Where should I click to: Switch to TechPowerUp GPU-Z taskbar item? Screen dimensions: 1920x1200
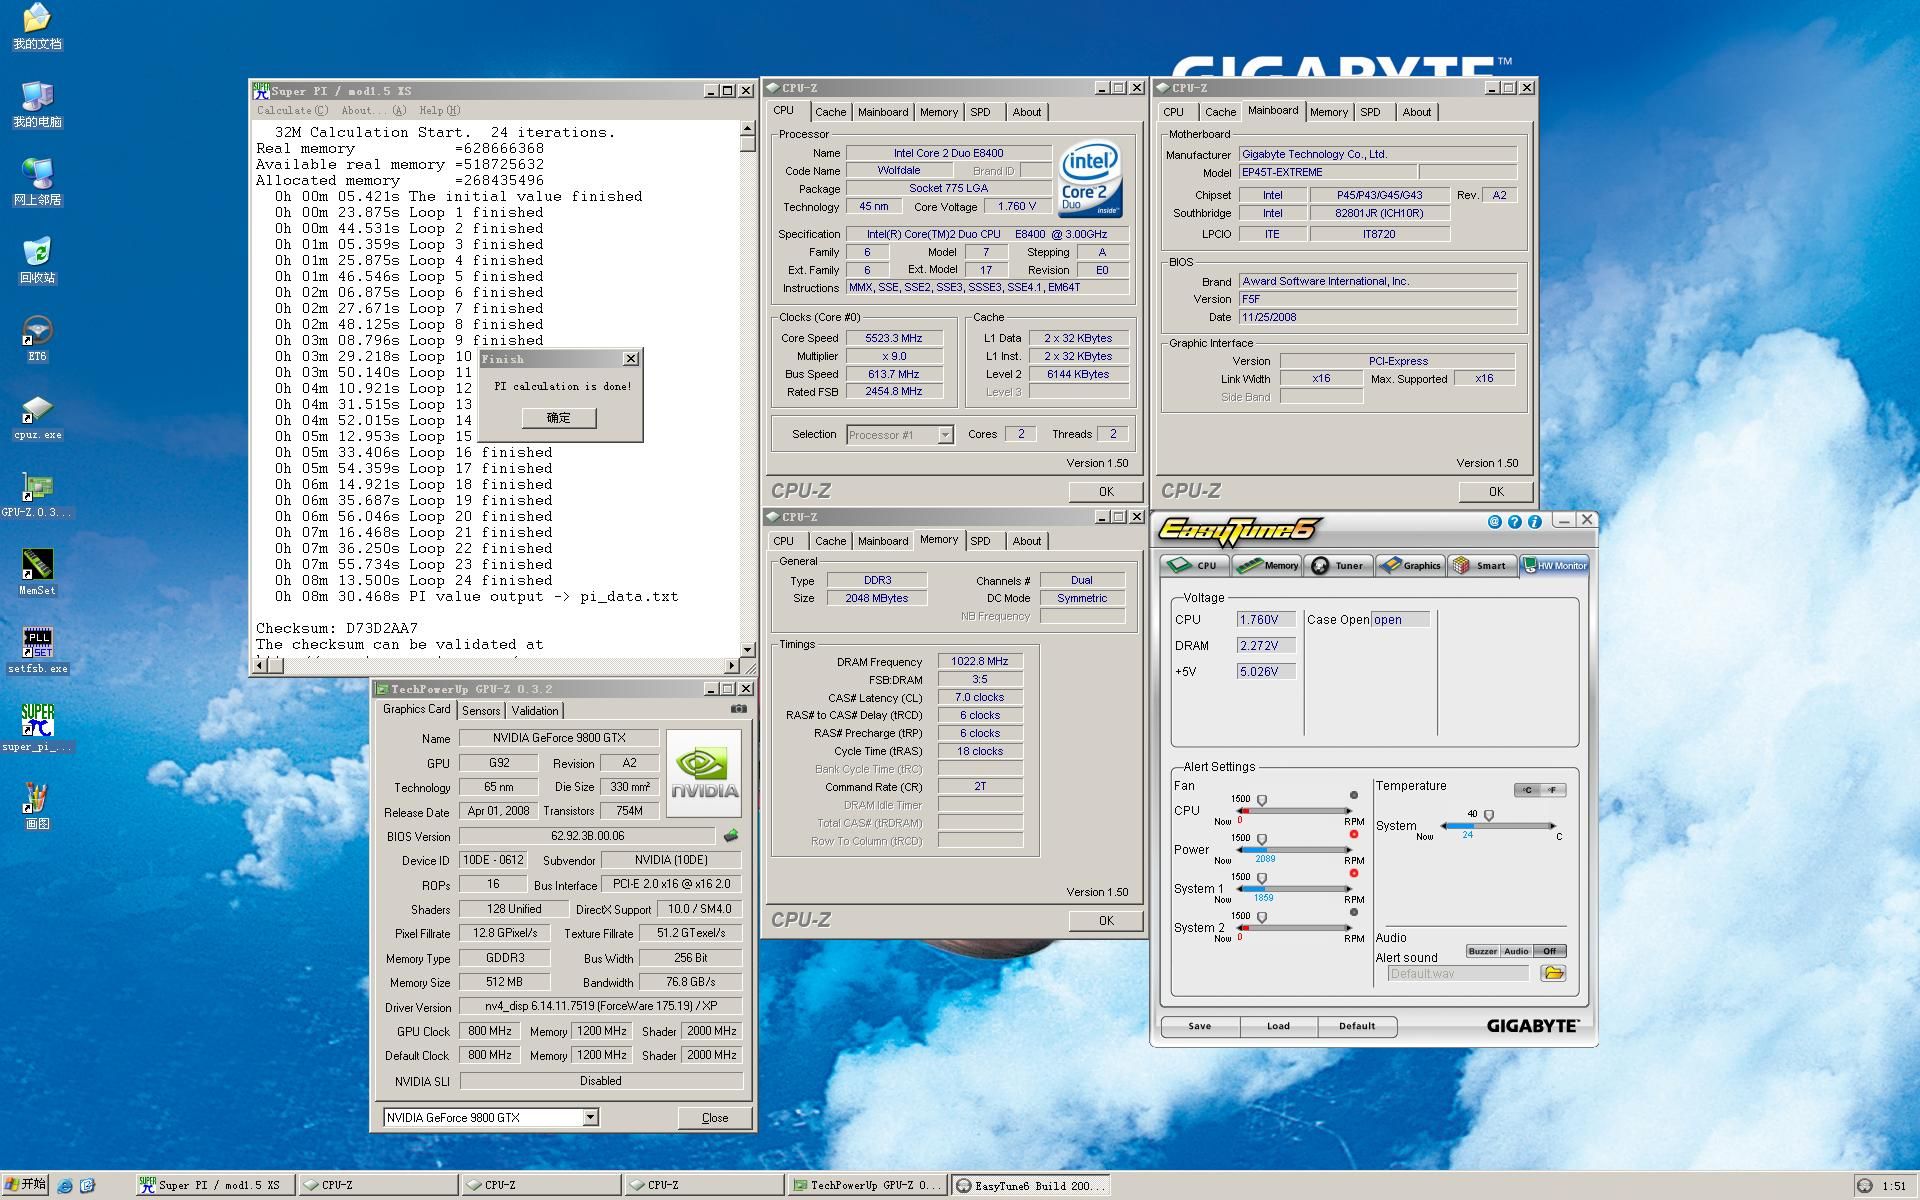pyautogui.click(x=867, y=1186)
